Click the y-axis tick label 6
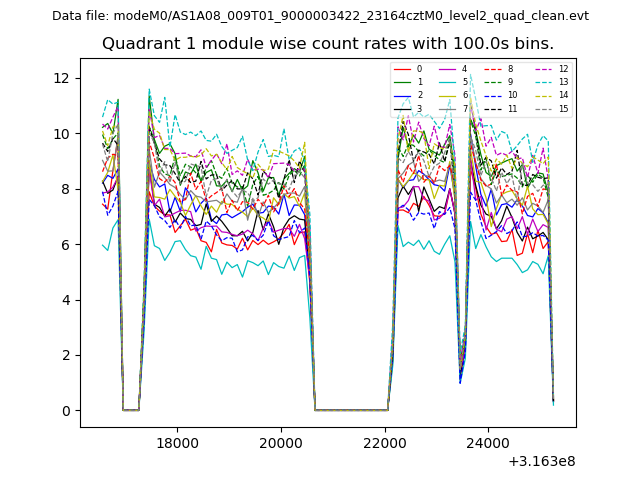 point(66,244)
